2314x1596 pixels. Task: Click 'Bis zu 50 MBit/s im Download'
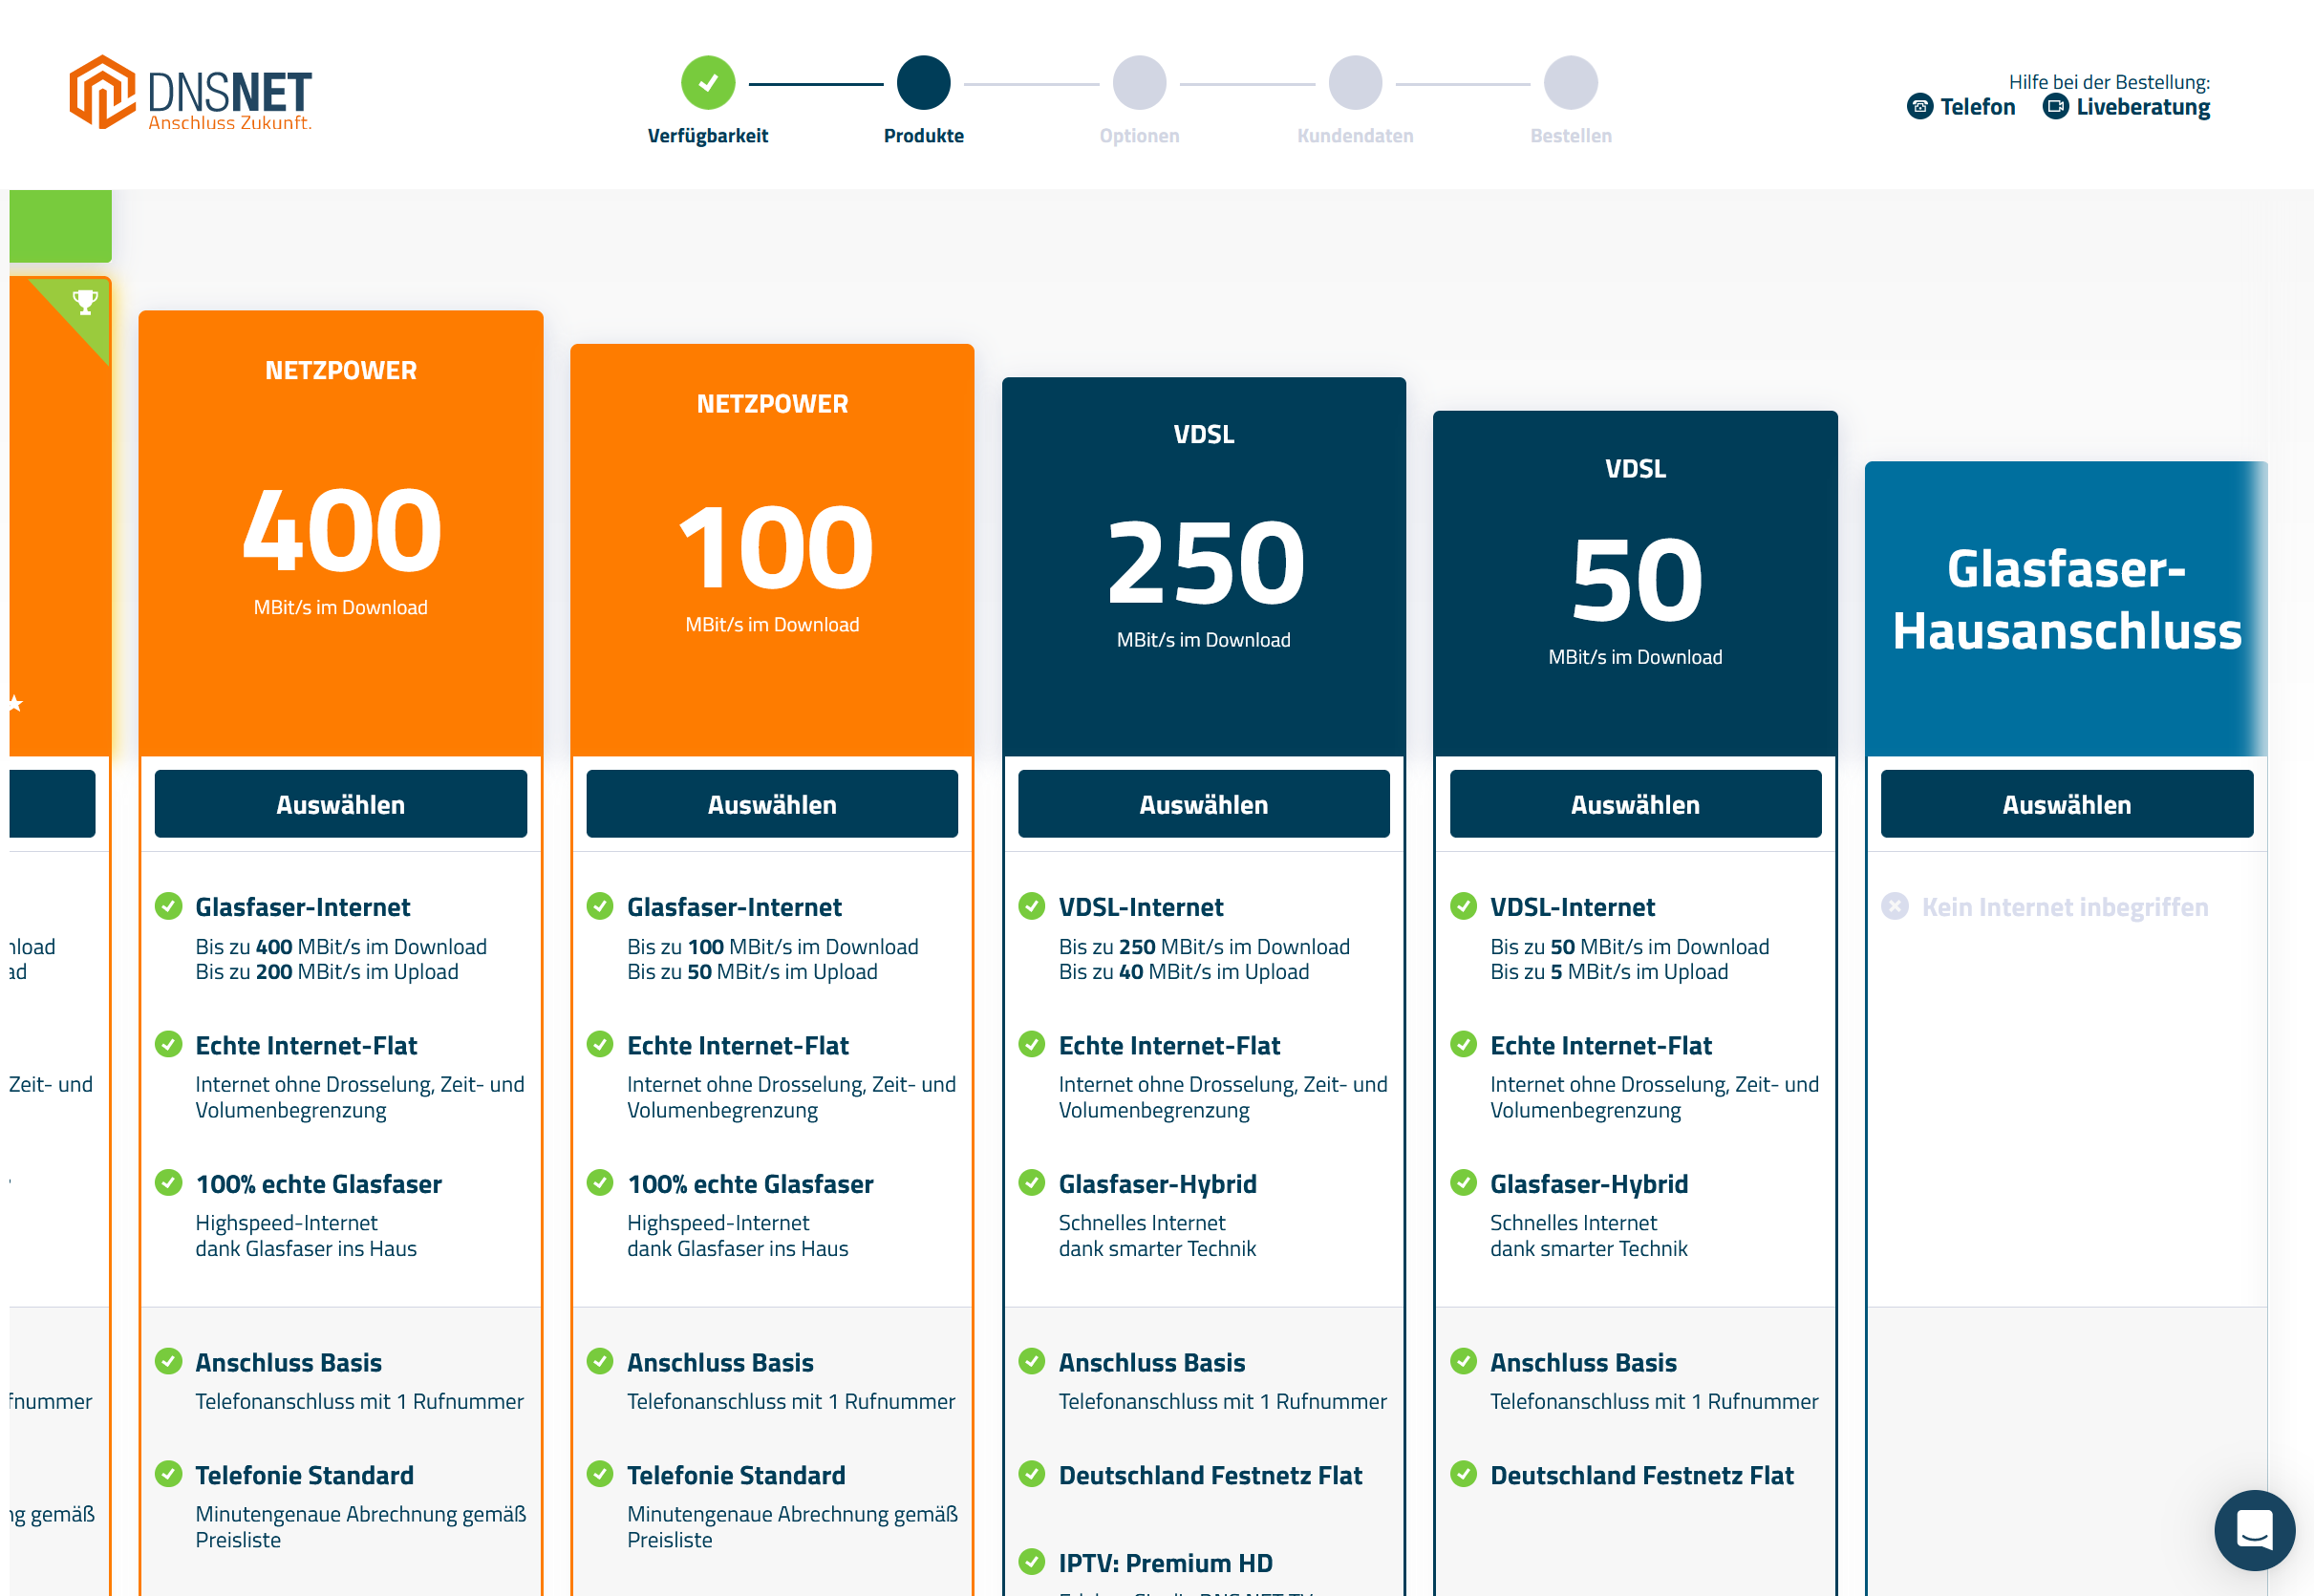pos(1630,946)
